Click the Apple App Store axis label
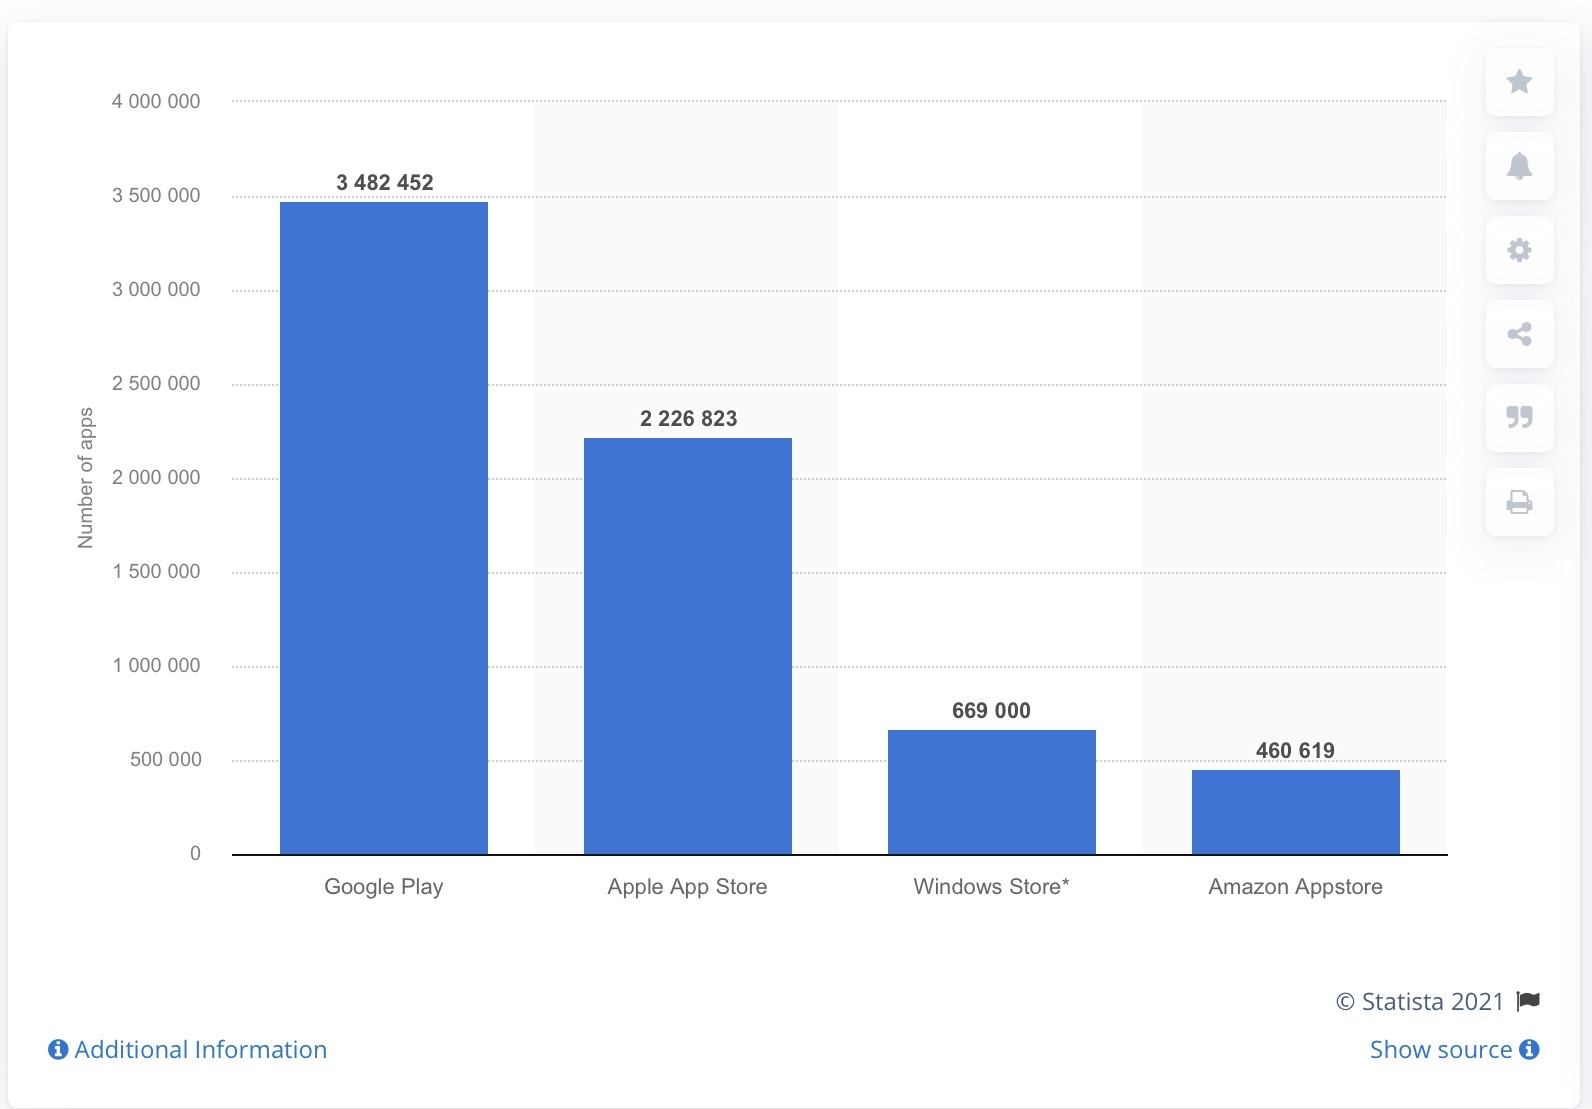Viewport: 1592px width, 1109px height. coord(688,887)
